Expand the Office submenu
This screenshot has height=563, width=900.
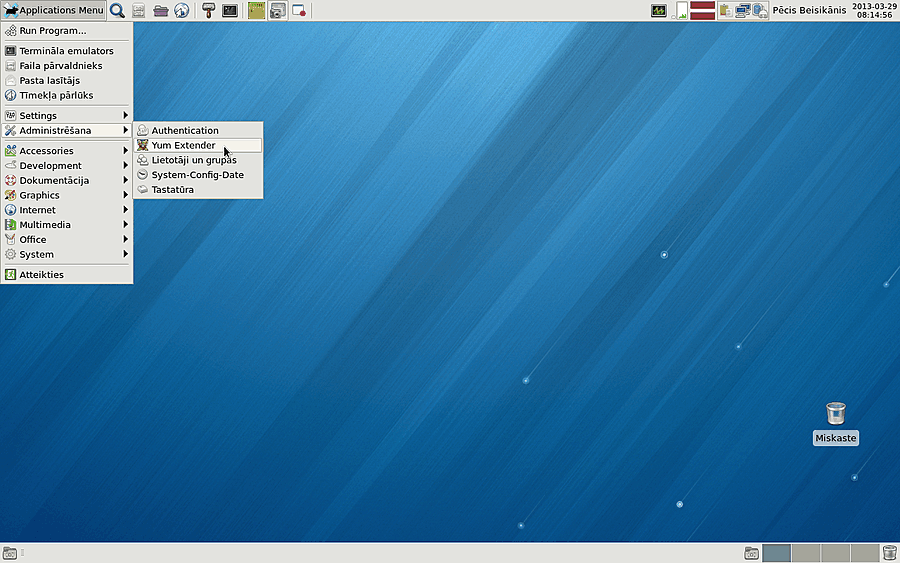point(67,239)
